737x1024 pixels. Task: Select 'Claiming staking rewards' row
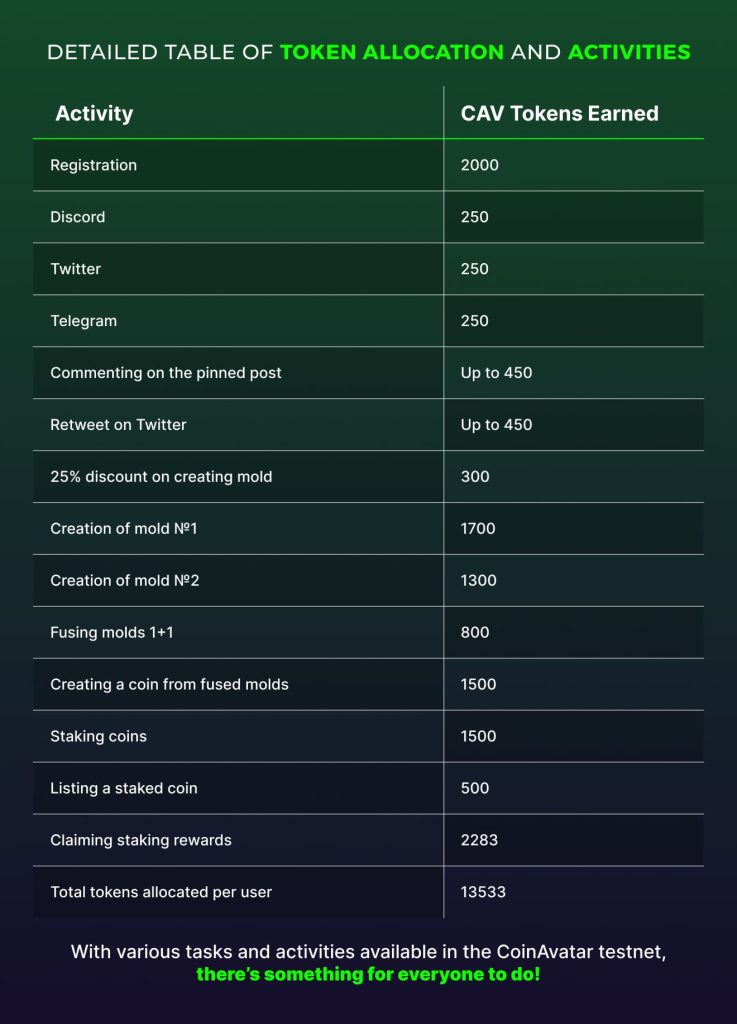pos(141,841)
